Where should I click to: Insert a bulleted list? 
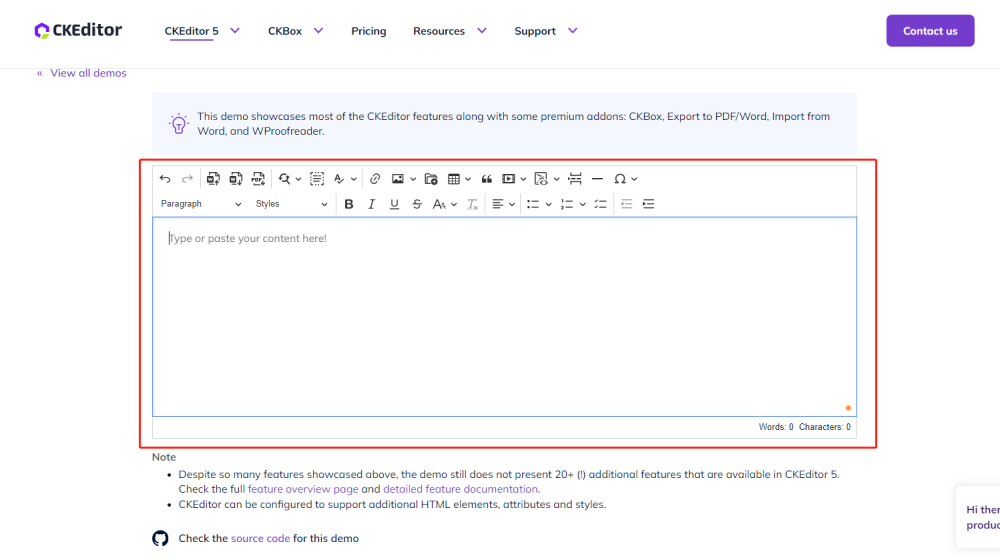point(533,204)
